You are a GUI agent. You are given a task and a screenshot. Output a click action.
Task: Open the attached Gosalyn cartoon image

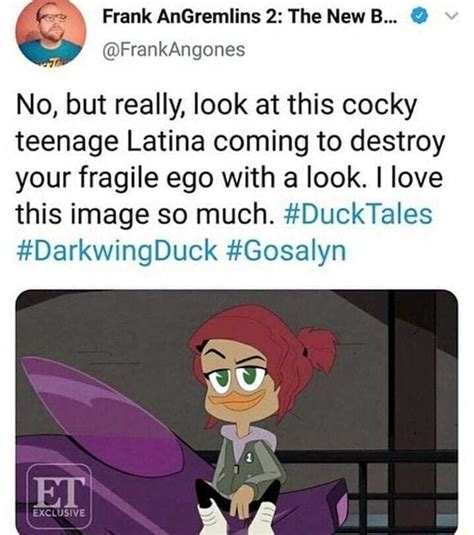pyautogui.click(x=237, y=412)
